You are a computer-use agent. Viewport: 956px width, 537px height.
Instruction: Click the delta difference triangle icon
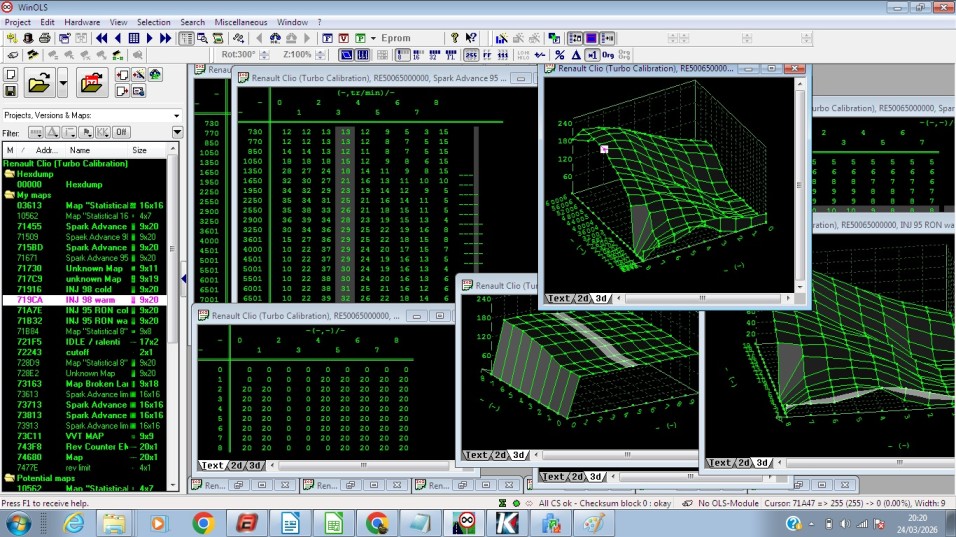(576, 54)
